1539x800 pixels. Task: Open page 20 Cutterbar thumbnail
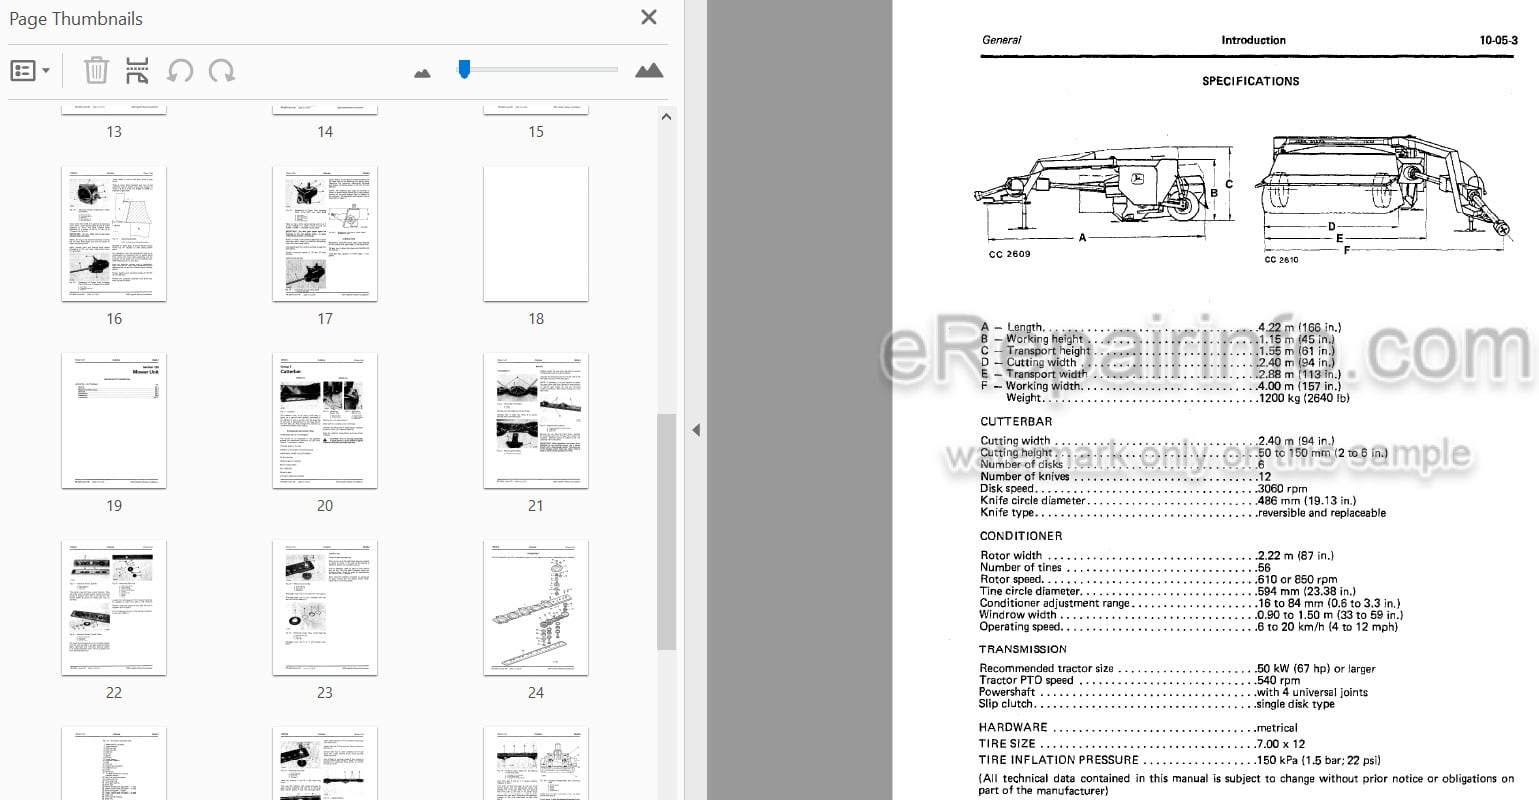click(x=325, y=420)
